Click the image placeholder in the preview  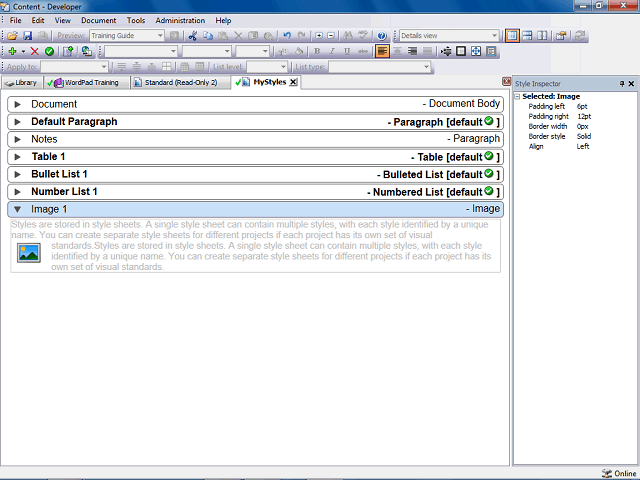pos(29,253)
